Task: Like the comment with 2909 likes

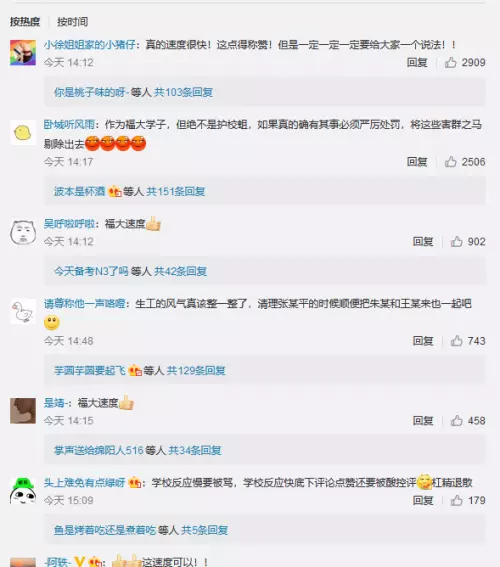Action: click(x=450, y=63)
